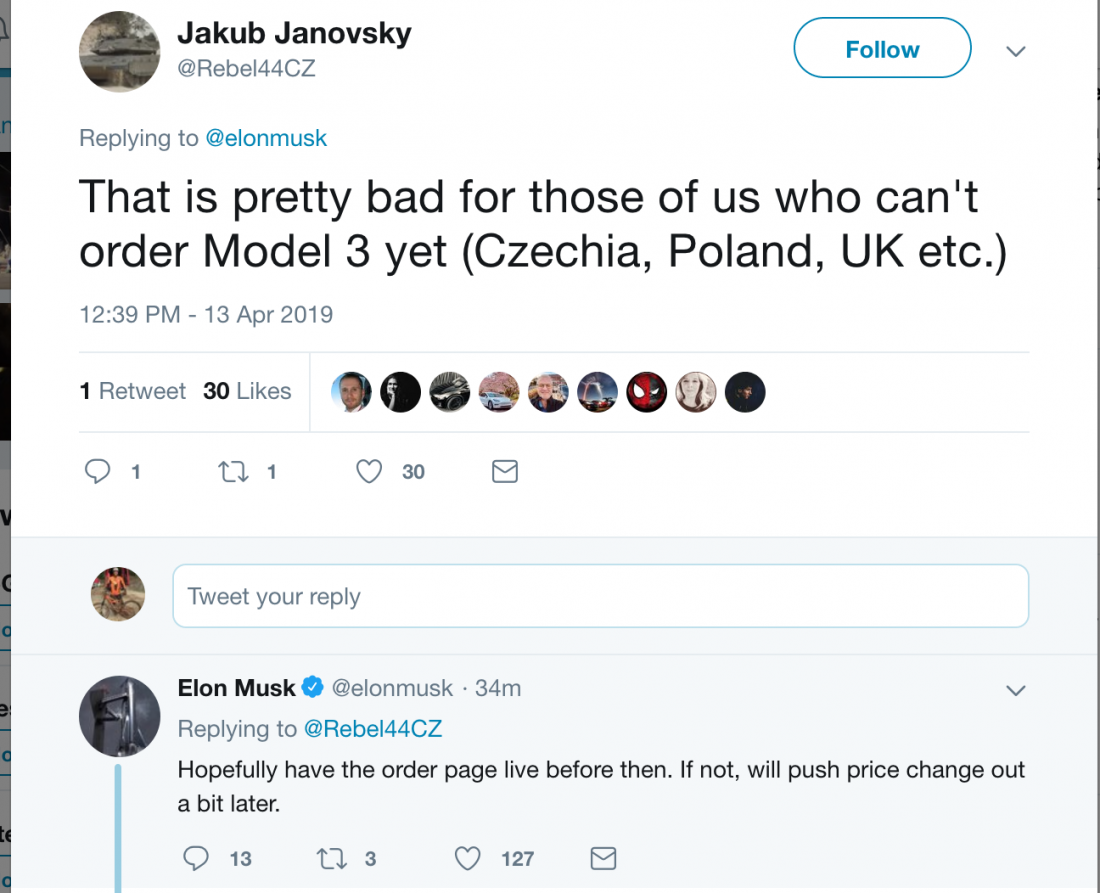The height and width of the screenshot is (893, 1100).
Task: Reply to Elon Musk's tweet
Action: point(198,858)
